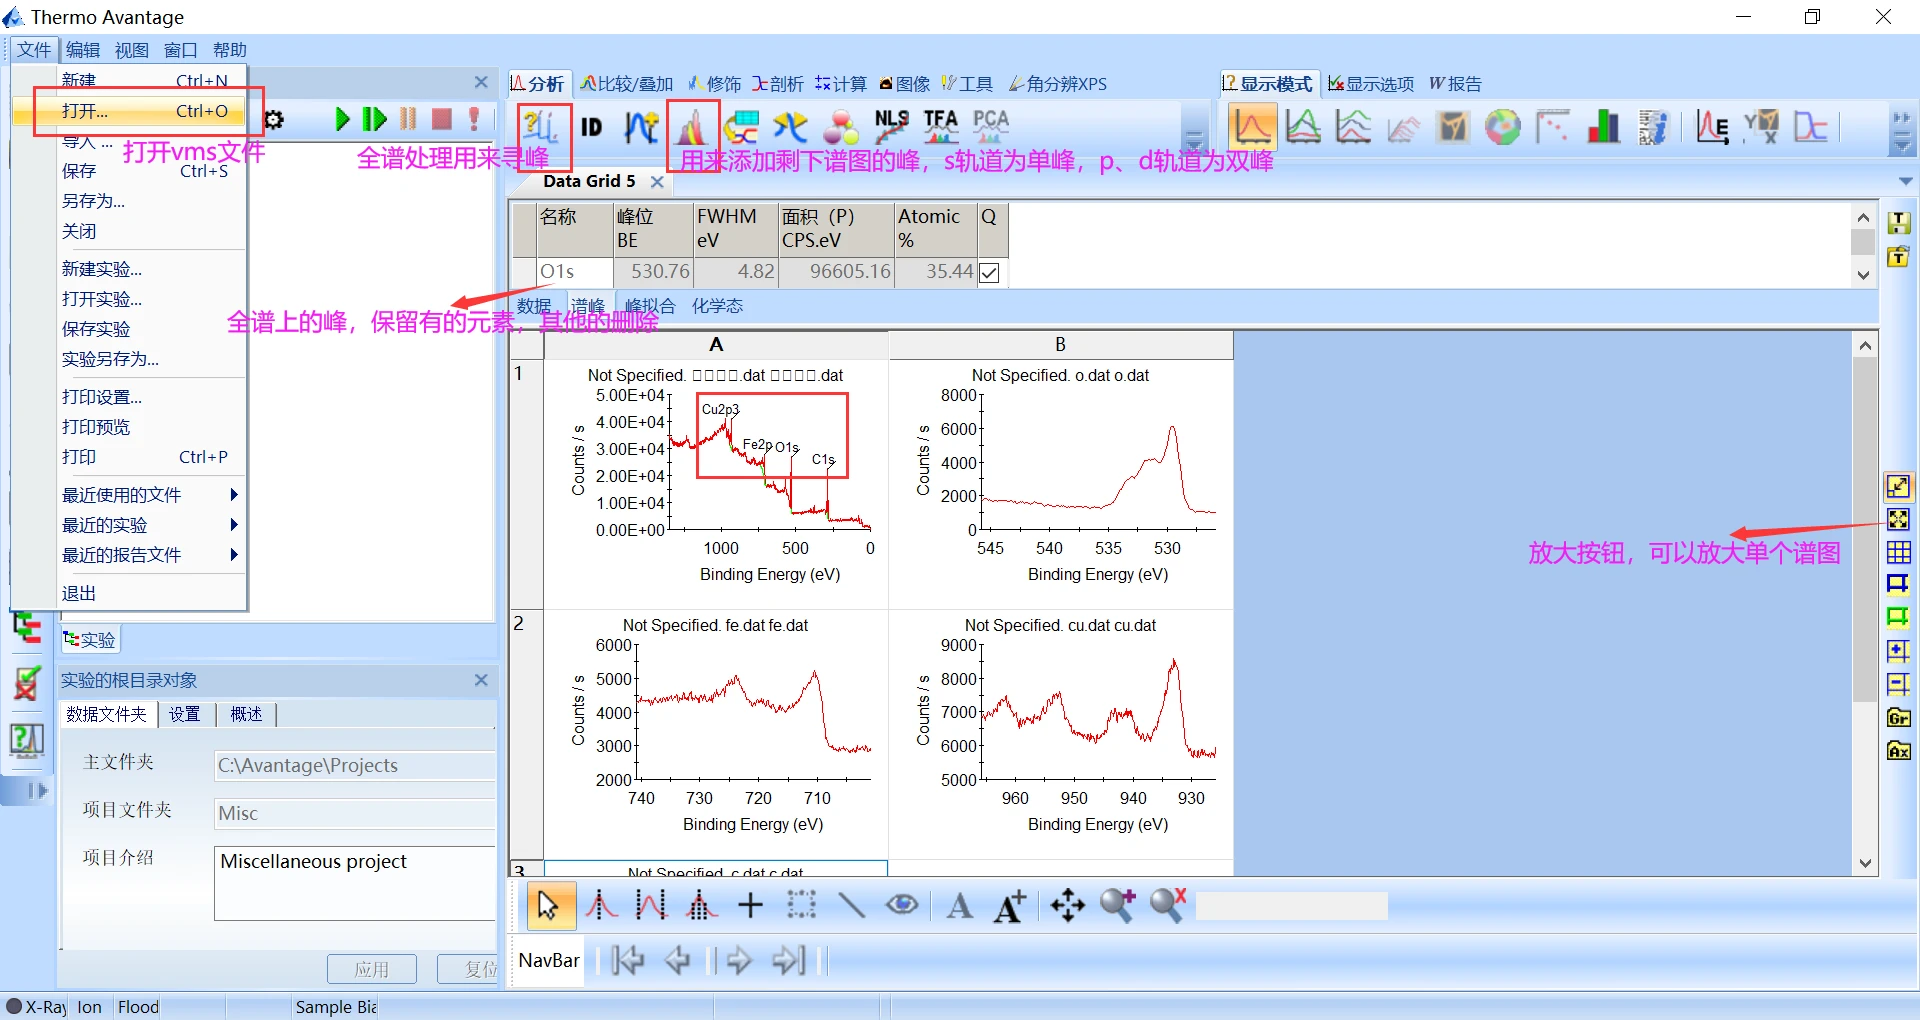1920x1020 pixels.
Task: Click the reset zoom magnifier with X
Action: [x=1167, y=906]
